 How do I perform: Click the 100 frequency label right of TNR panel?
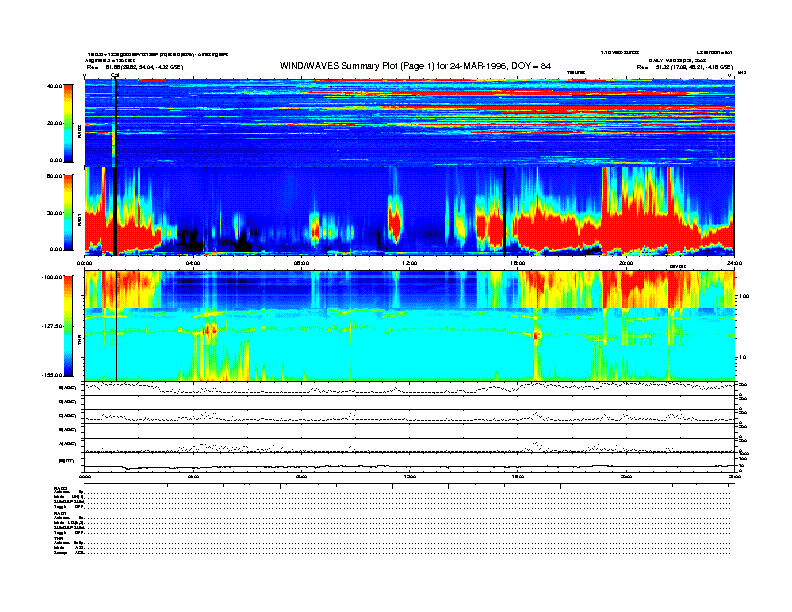tap(744, 296)
